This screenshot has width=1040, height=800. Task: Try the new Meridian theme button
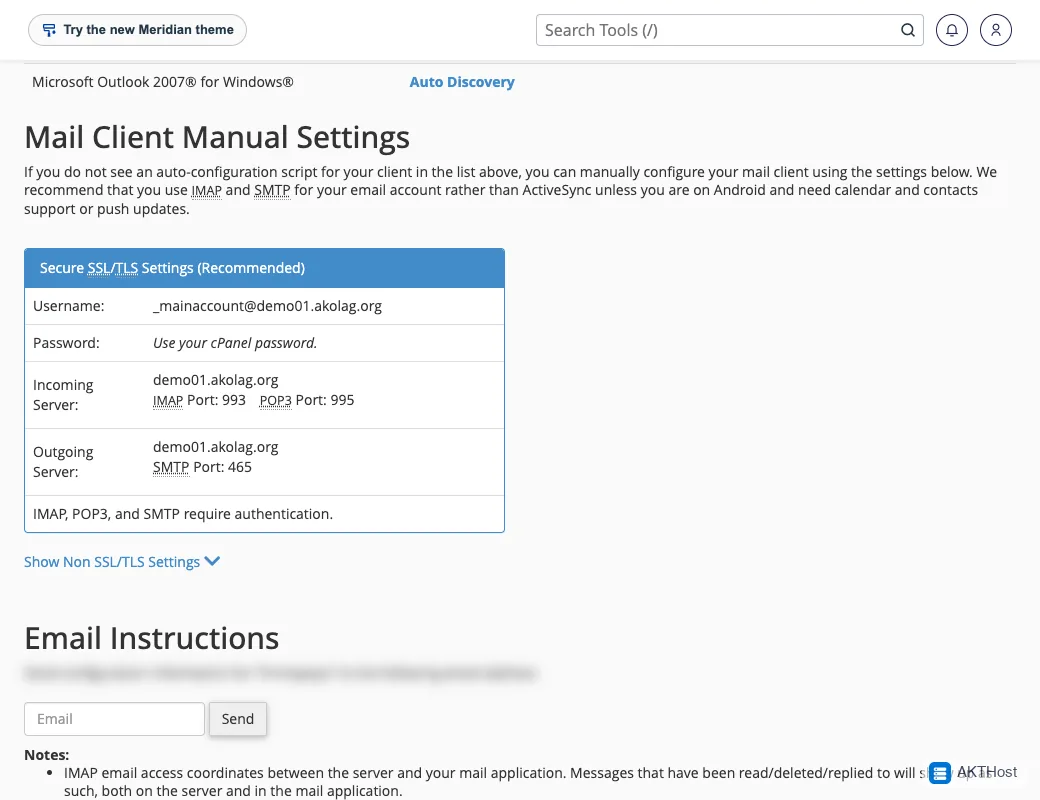pyautogui.click(x=137, y=30)
